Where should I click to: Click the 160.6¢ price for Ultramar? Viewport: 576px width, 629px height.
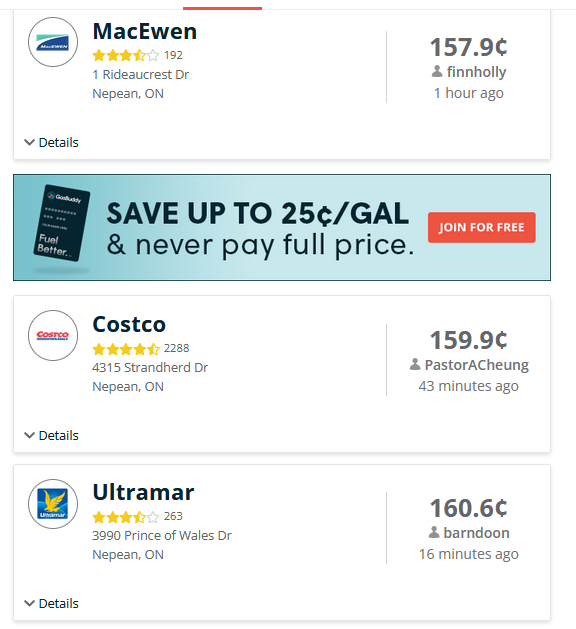point(469,508)
